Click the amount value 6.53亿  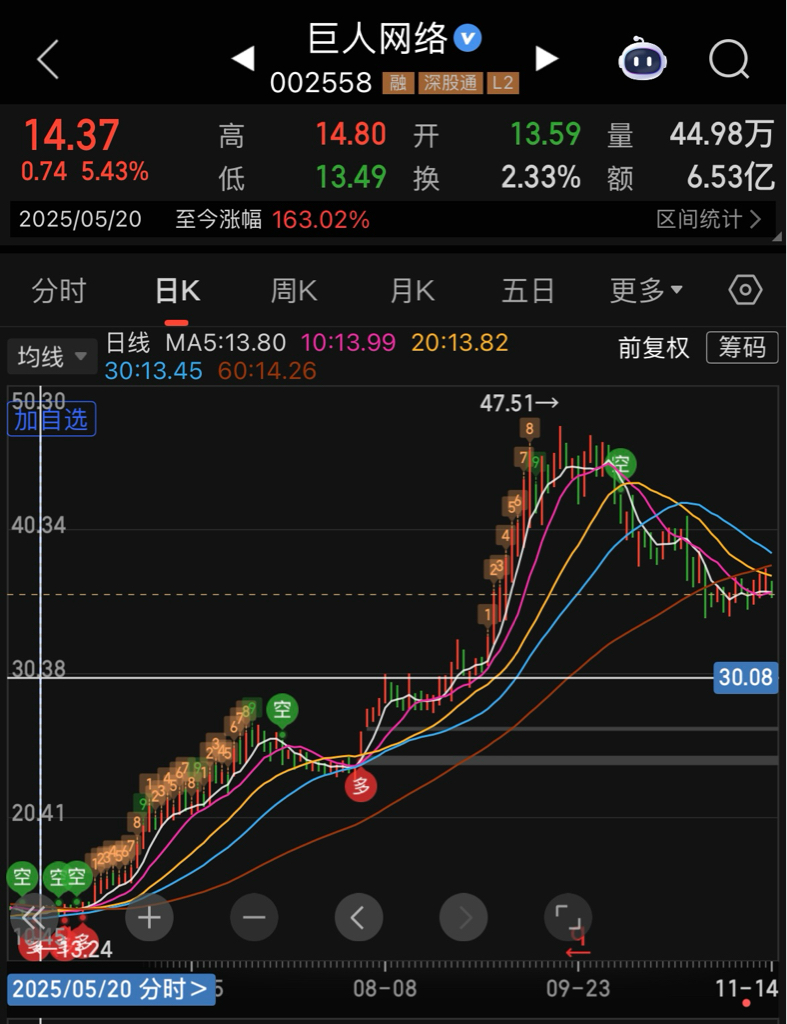(731, 177)
